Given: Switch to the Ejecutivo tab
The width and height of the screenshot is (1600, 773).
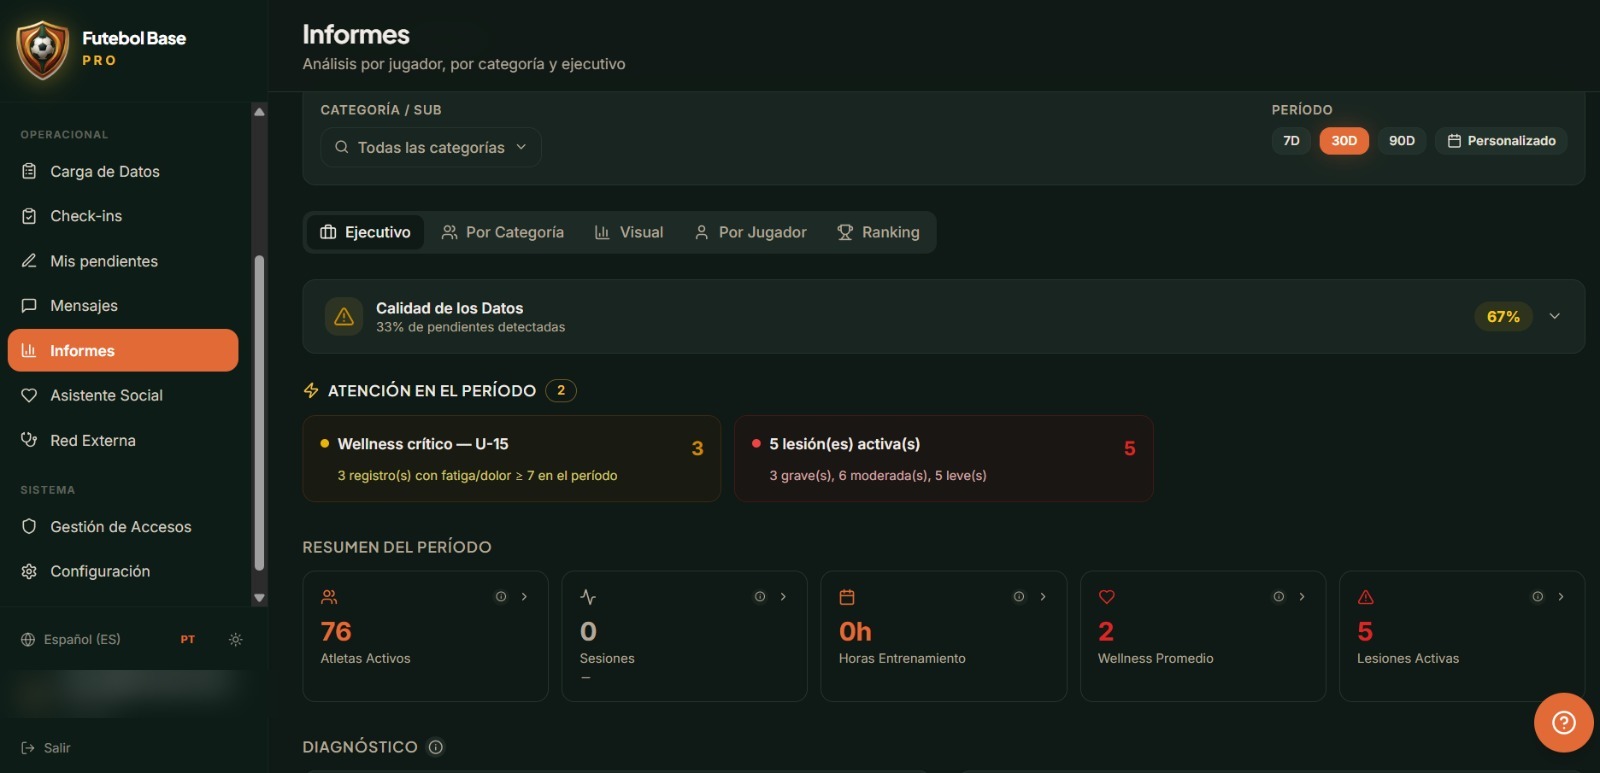Looking at the screenshot, I should point(365,232).
